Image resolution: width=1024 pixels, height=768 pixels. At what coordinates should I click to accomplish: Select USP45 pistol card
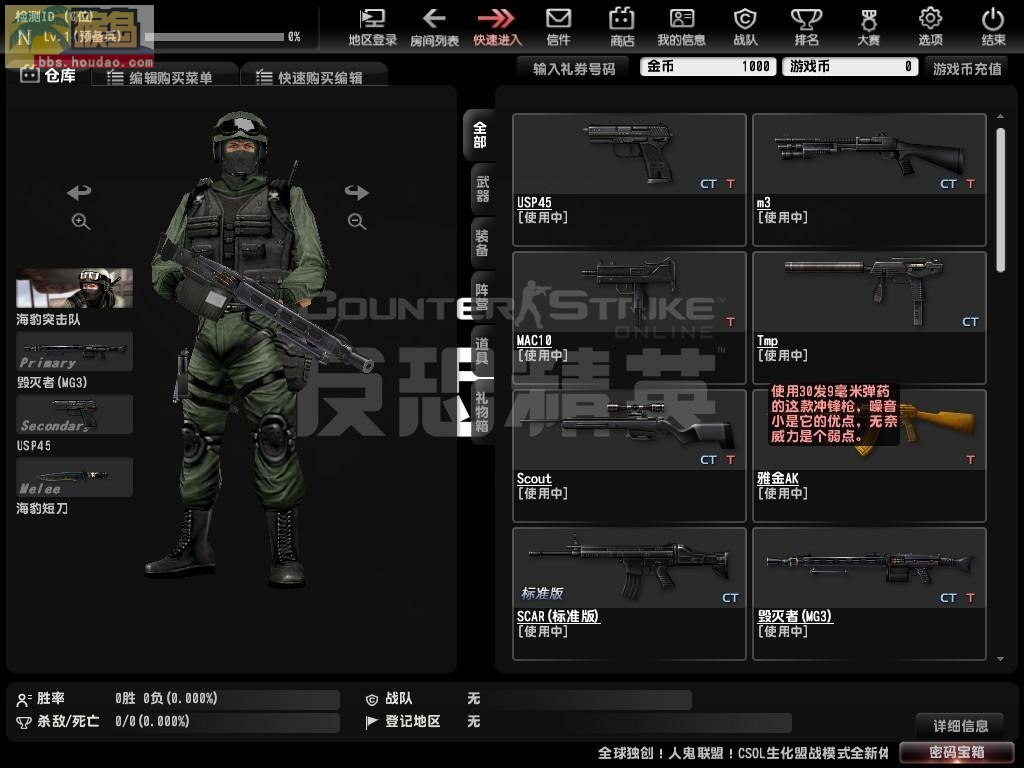pos(630,180)
